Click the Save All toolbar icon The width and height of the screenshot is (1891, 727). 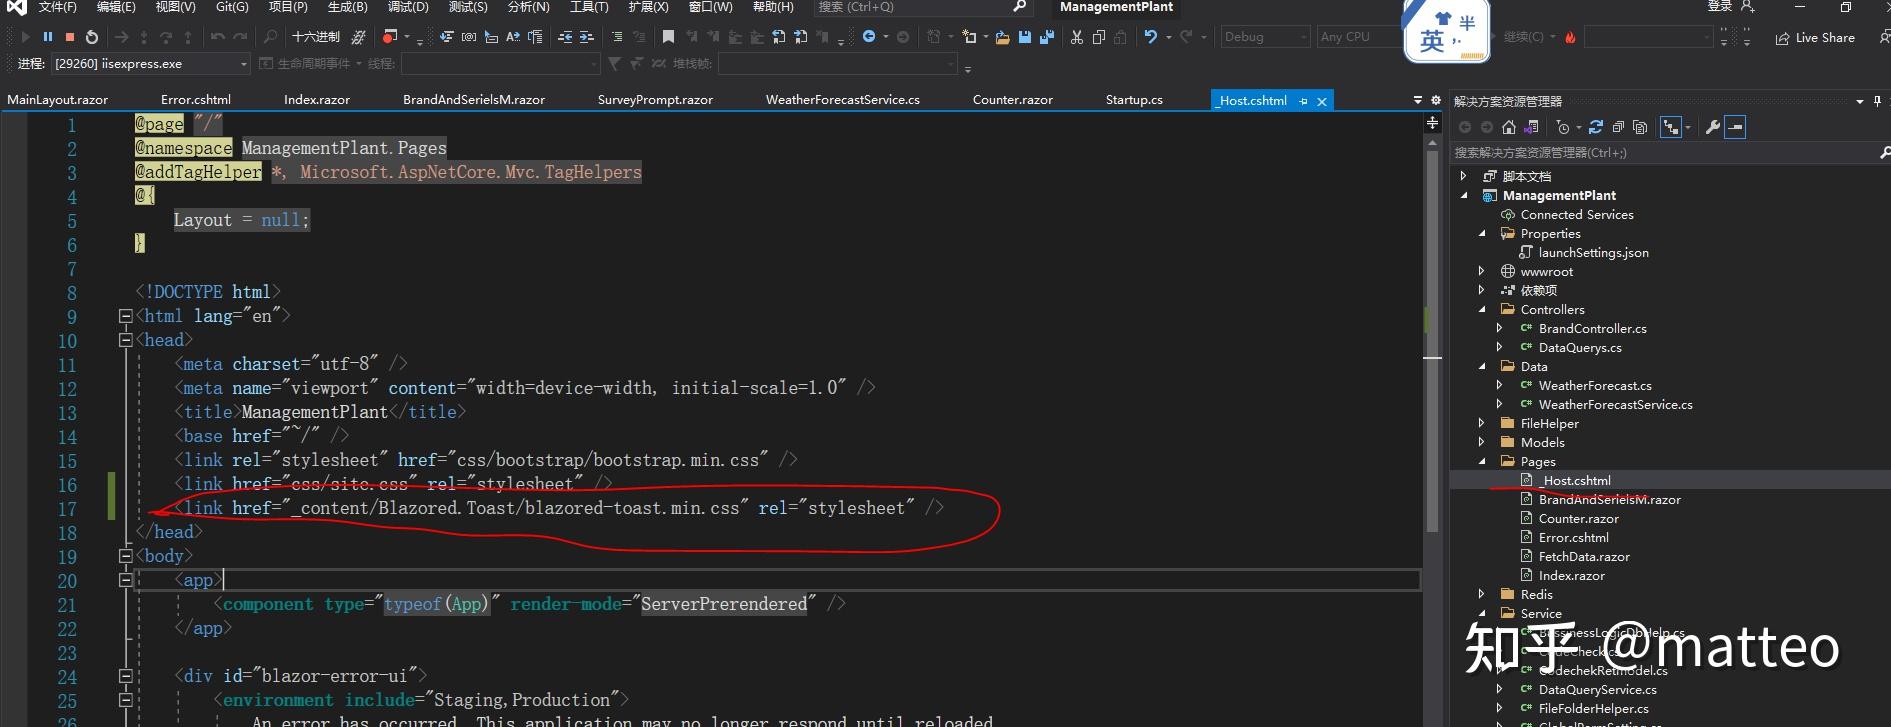click(1046, 37)
